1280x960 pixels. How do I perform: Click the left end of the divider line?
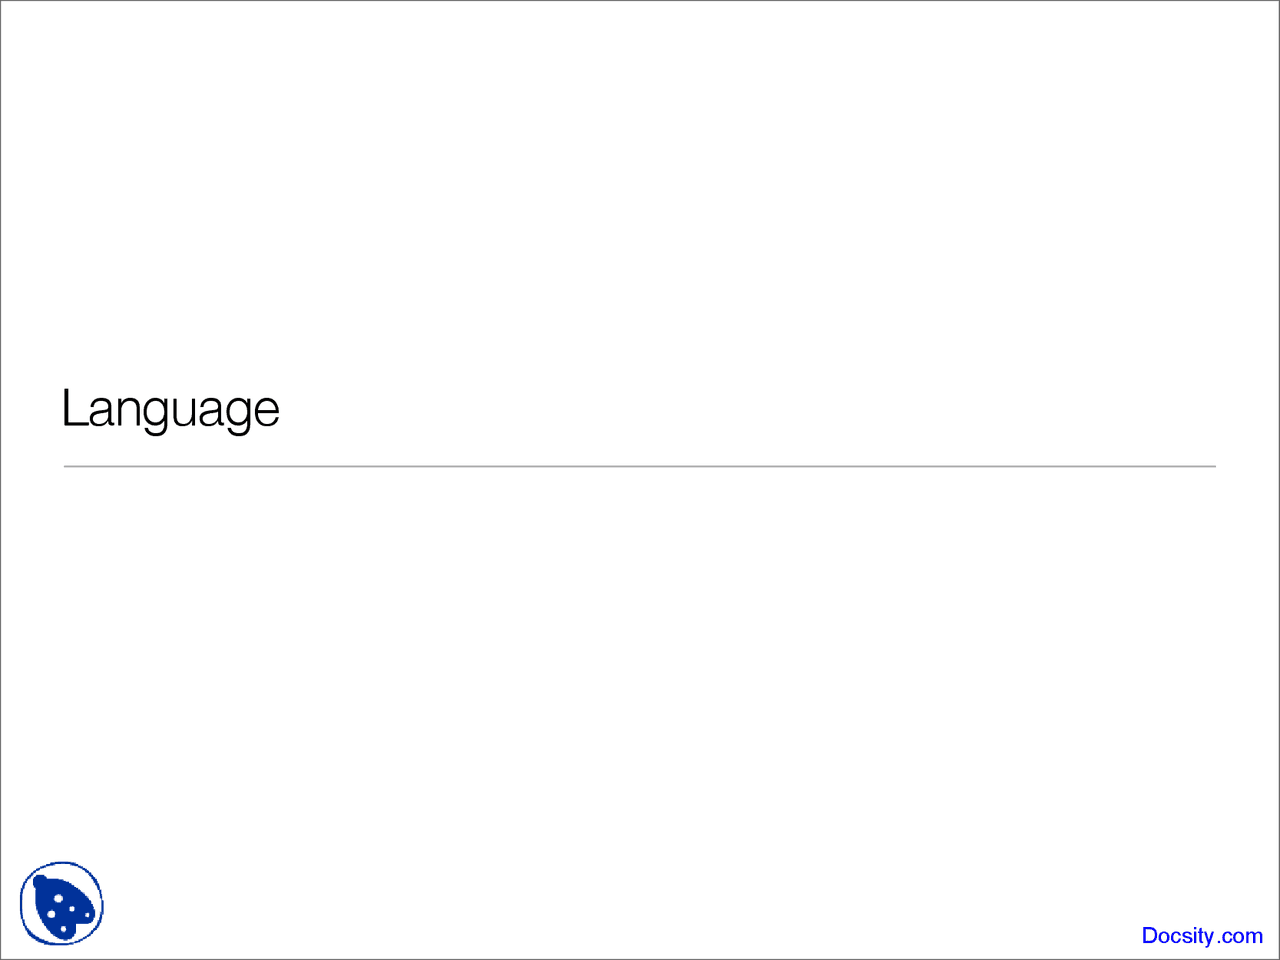click(x=69, y=466)
